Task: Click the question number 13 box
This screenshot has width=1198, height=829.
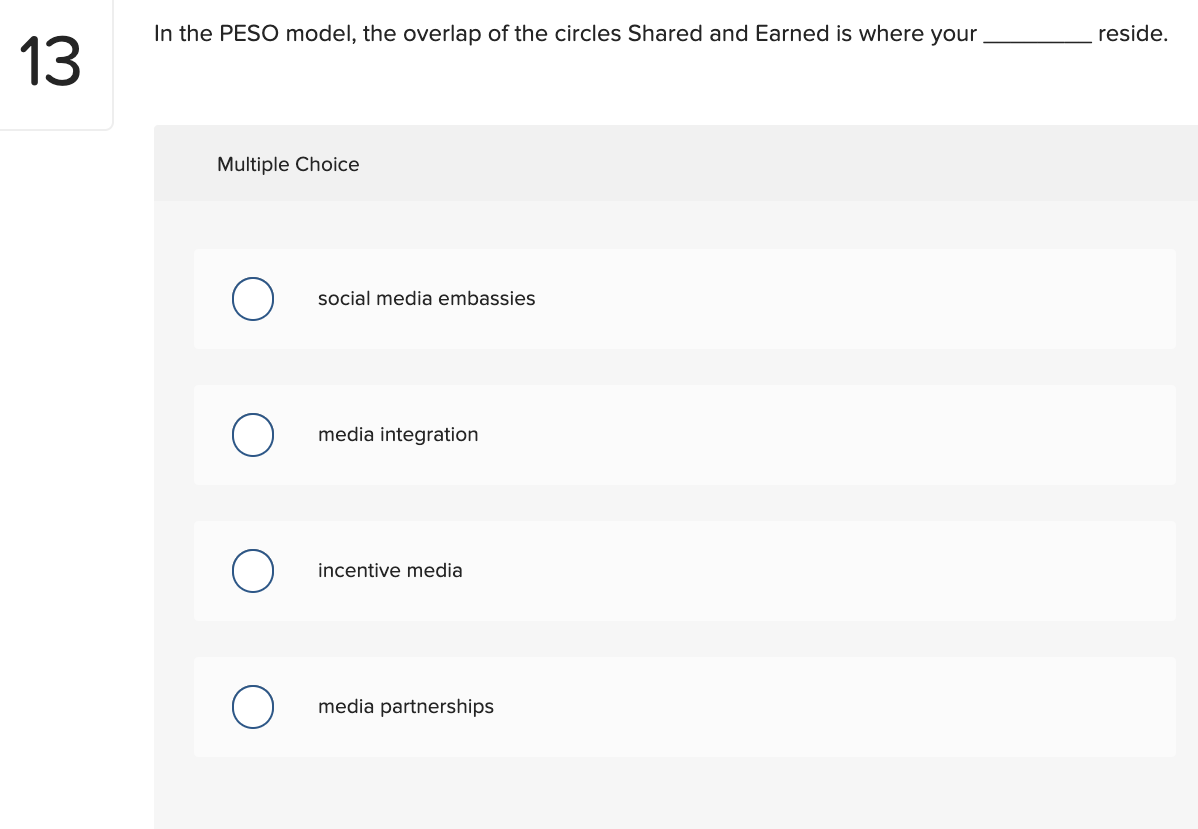Action: pos(50,62)
